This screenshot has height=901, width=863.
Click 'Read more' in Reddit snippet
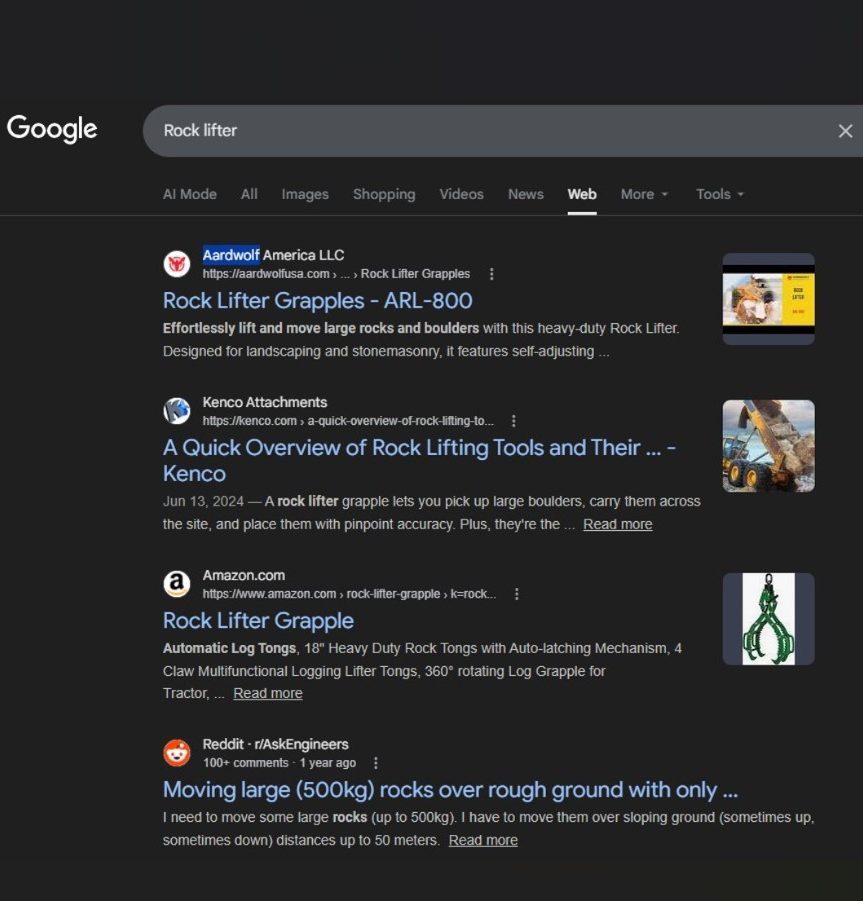point(483,840)
